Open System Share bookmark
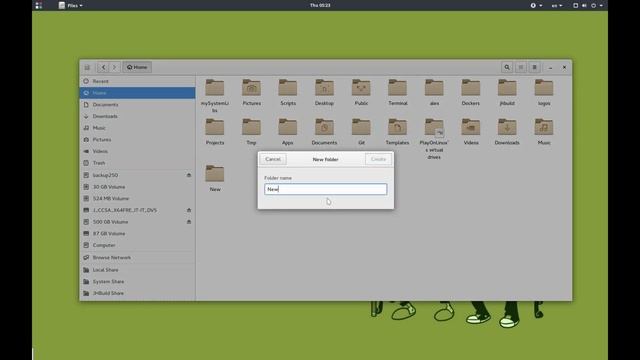The height and width of the screenshot is (360, 640). (137, 282)
